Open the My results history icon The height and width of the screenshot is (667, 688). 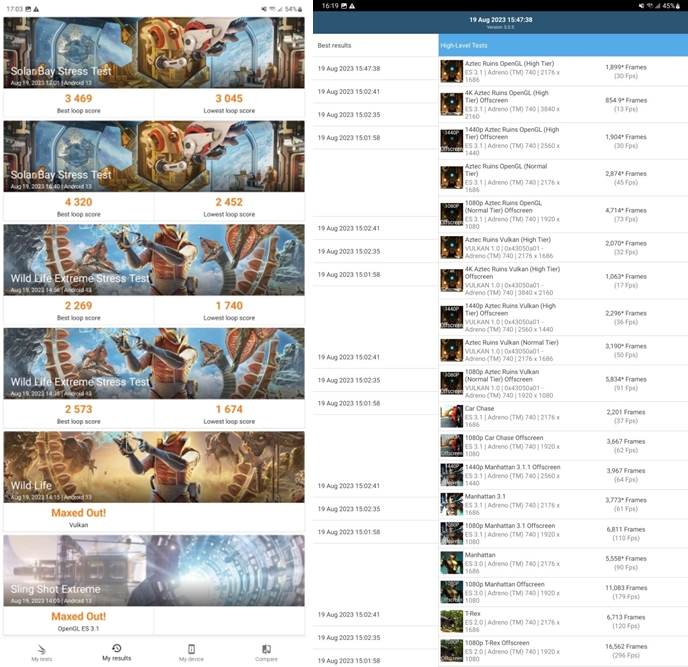pyautogui.click(x=117, y=648)
